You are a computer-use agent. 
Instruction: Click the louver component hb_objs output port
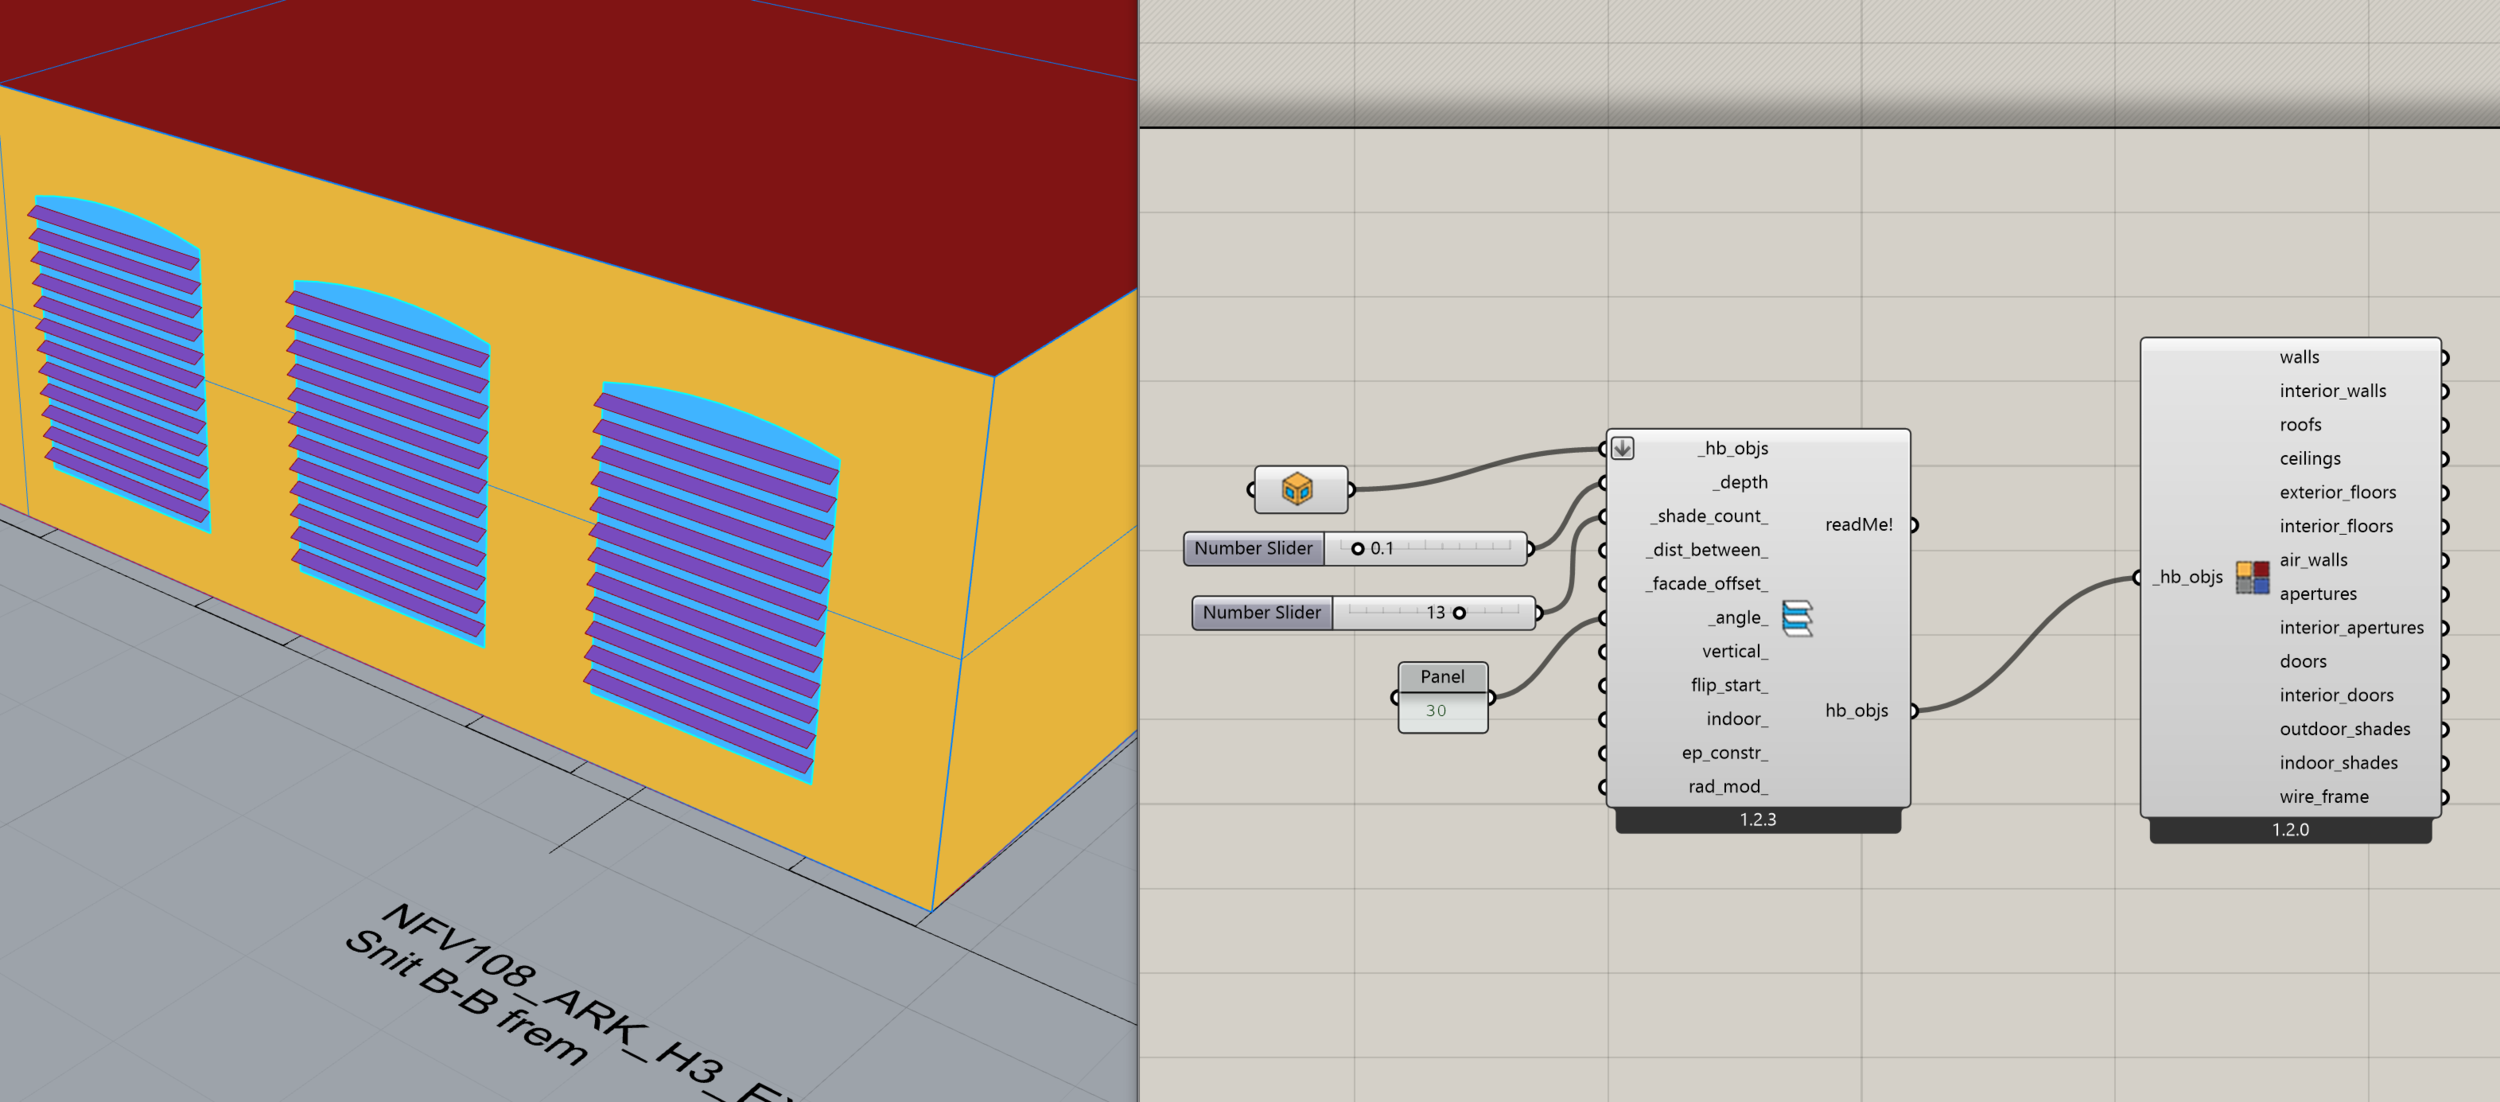(x=1912, y=711)
